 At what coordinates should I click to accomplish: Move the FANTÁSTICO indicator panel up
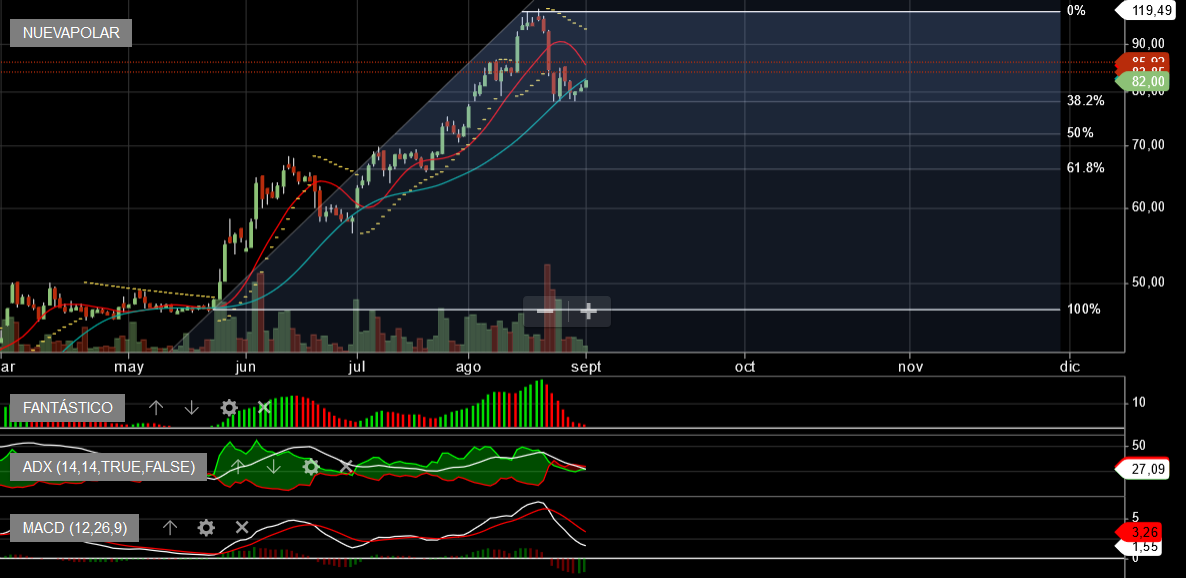156,407
